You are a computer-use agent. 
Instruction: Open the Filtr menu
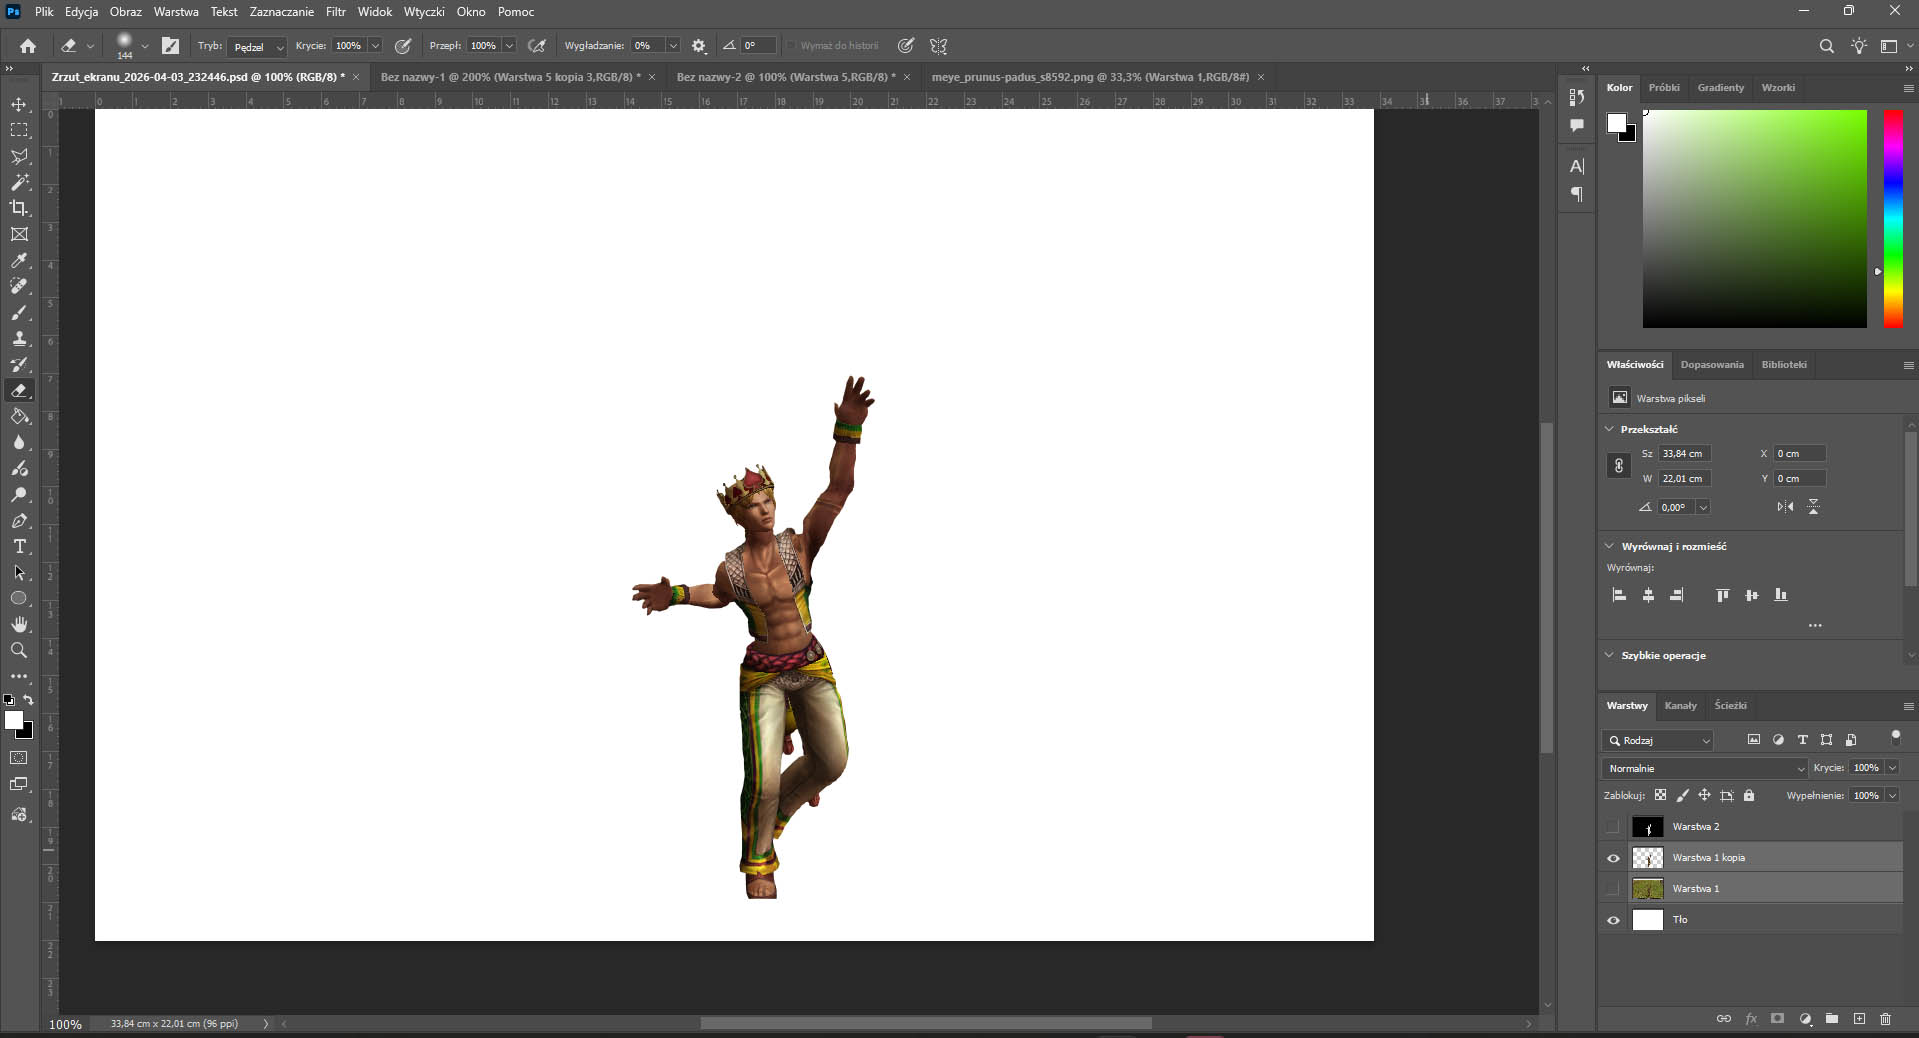pyautogui.click(x=335, y=12)
